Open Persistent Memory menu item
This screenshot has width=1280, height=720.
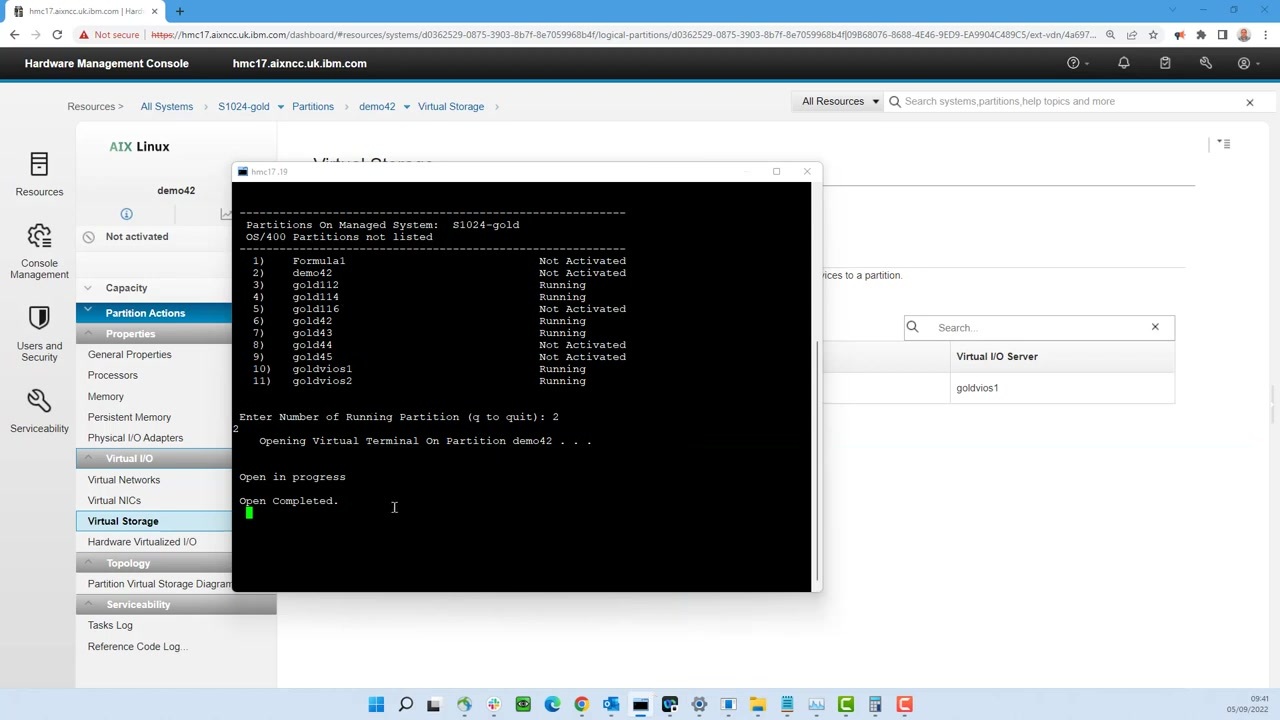129,417
